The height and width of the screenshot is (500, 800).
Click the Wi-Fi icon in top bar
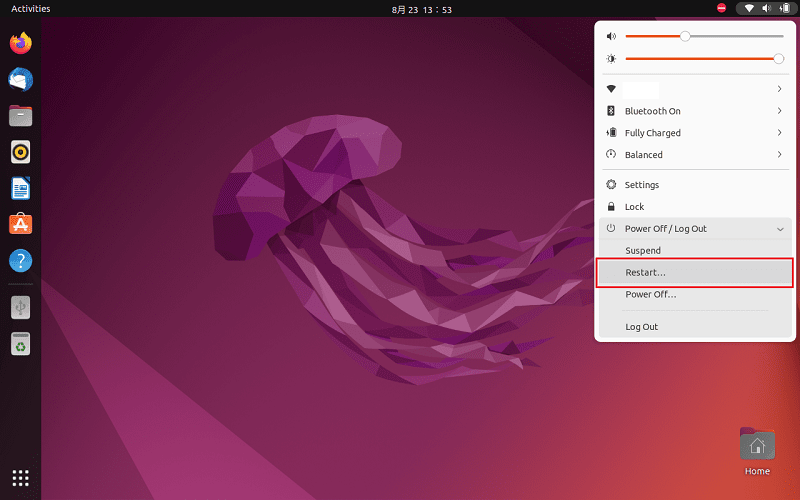click(749, 8)
